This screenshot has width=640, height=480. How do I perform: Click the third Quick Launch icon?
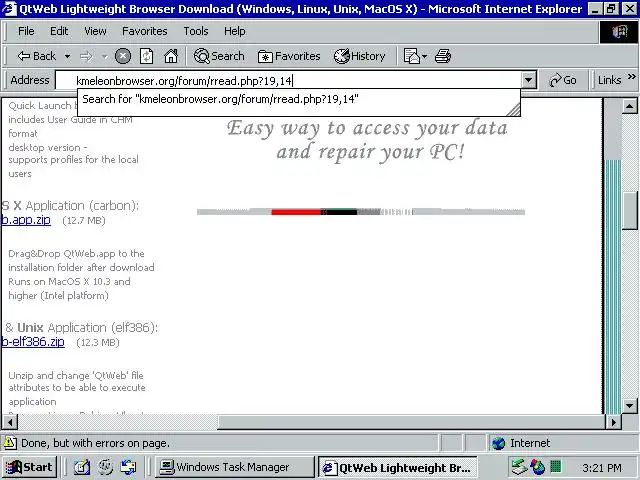[129, 467]
